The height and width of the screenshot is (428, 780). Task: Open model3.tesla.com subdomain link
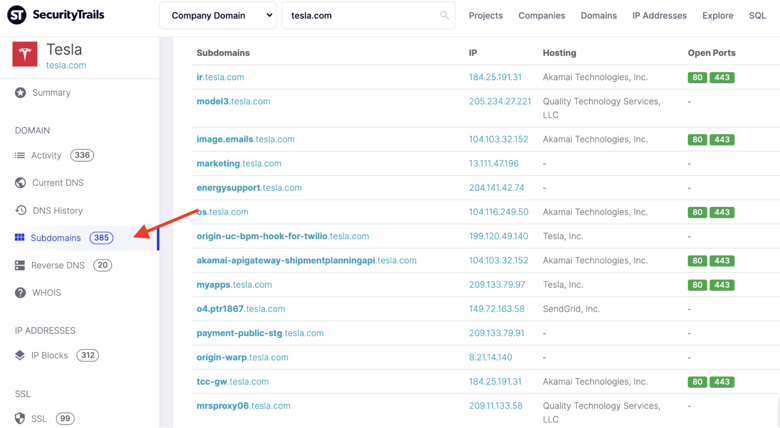(233, 102)
